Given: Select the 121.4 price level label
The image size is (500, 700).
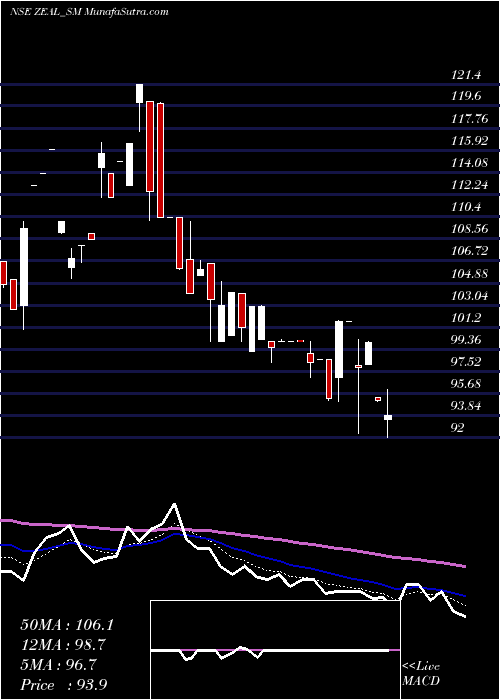Looking at the screenshot, I should (x=466, y=75).
